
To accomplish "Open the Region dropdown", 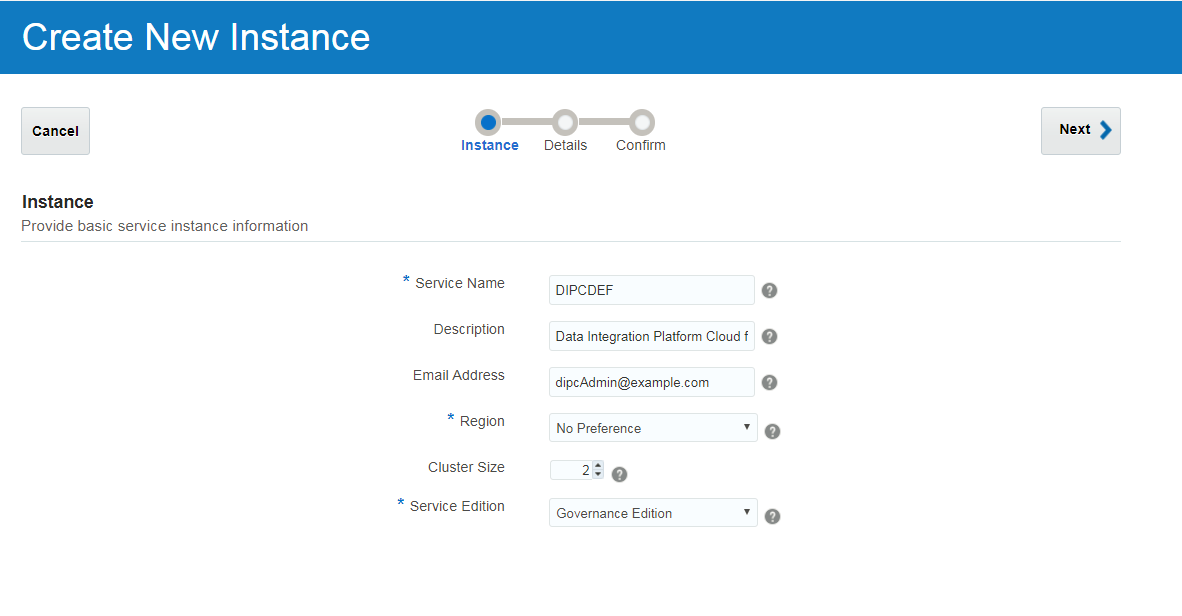I will pos(652,427).
